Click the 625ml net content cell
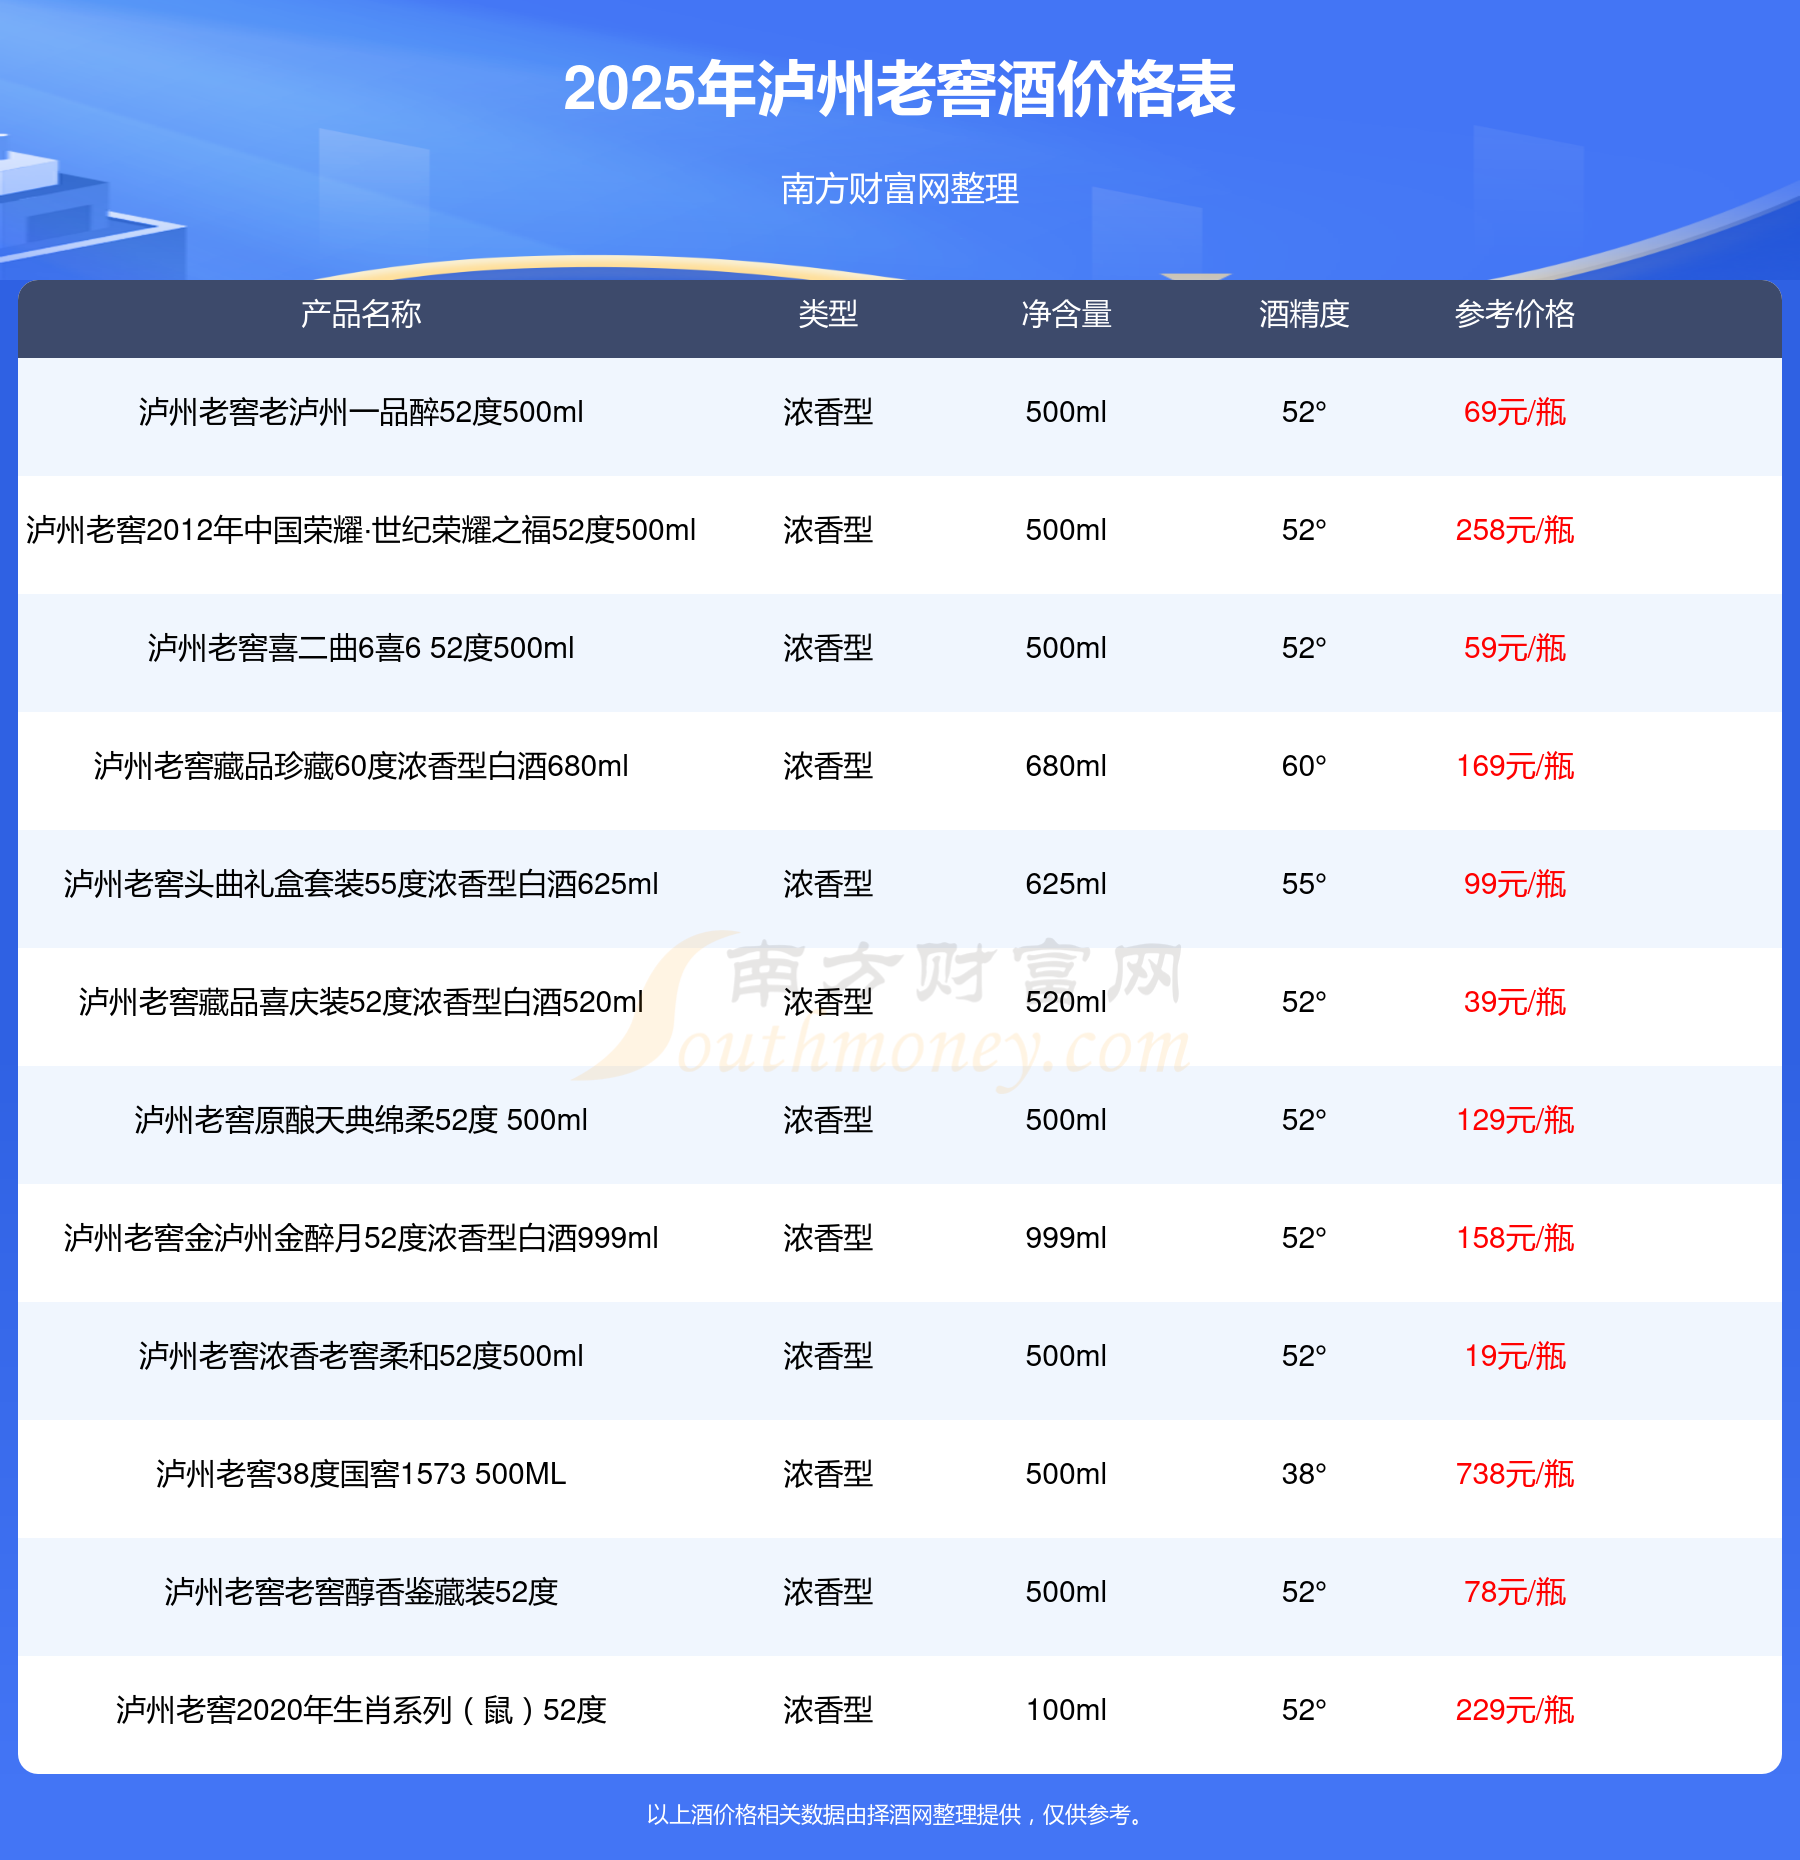1800x1860 pixels. pos(1066,884)
